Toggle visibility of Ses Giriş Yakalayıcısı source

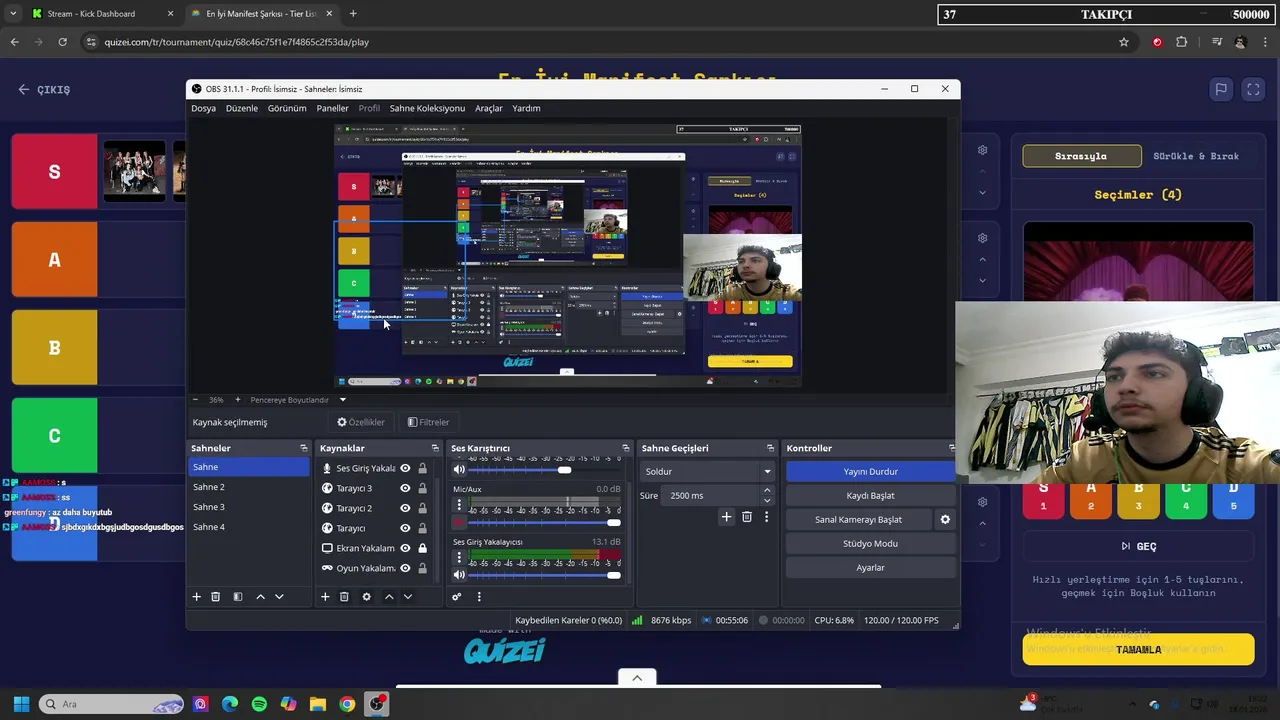click(405, 468)
